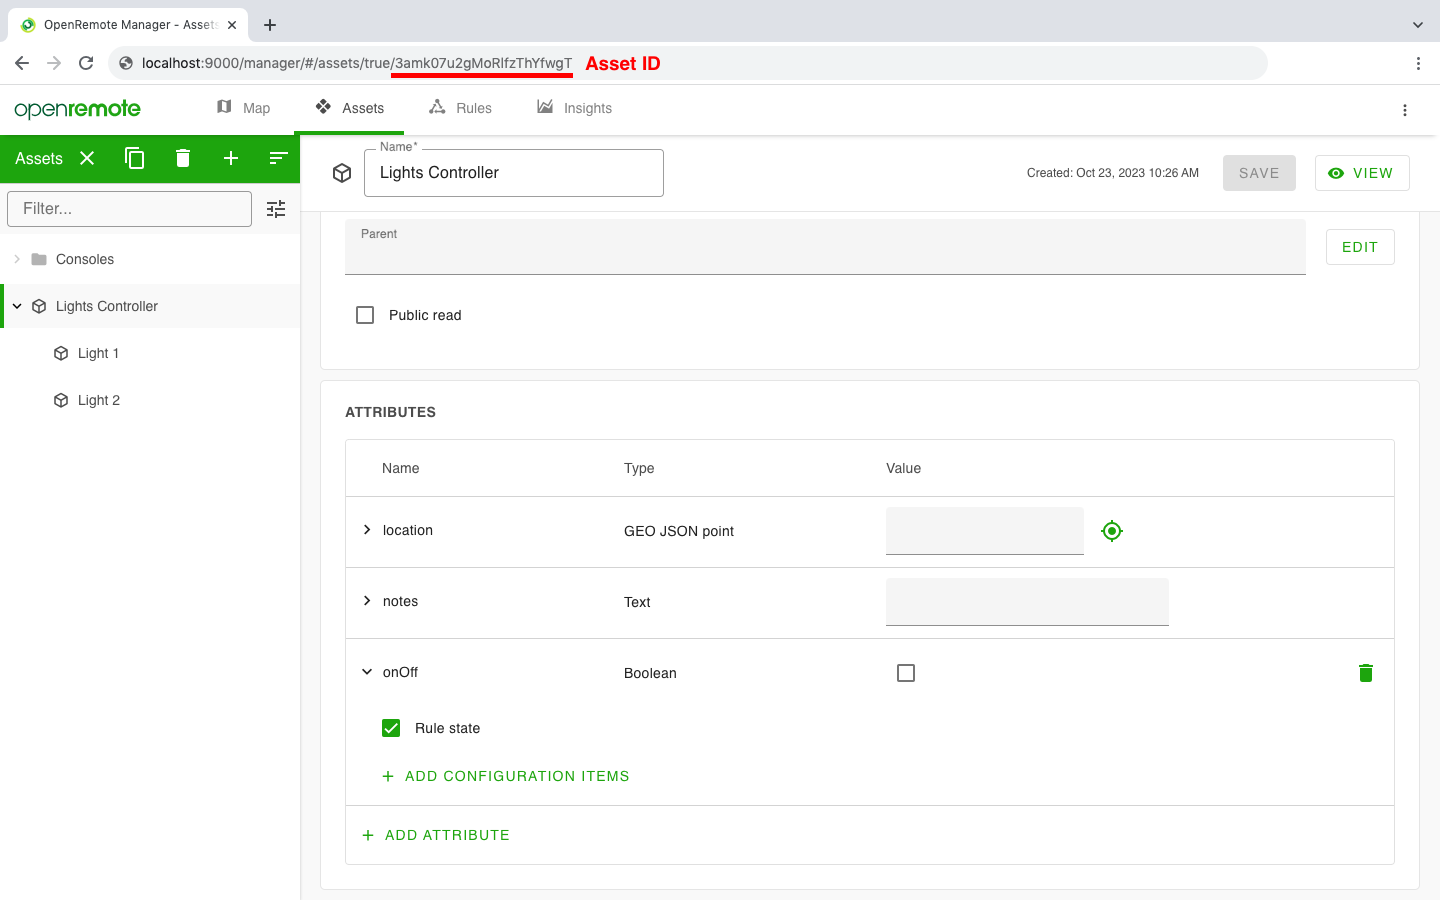1440x900 pixels.
Task: Click ADD CONFIGURATION ITEMS
Action: tap(506, 776)
